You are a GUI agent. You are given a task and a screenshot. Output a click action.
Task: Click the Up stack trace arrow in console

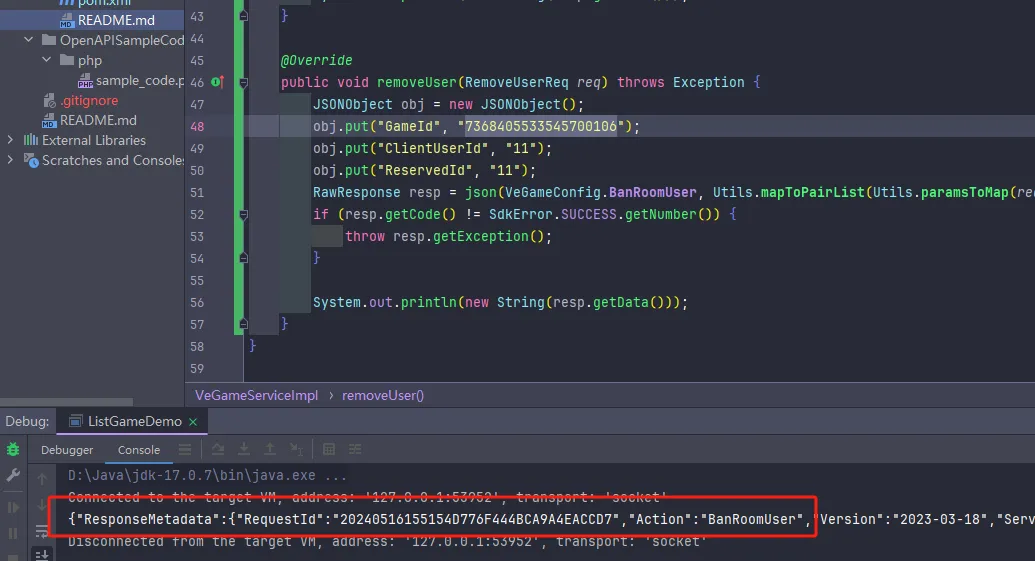42,478
